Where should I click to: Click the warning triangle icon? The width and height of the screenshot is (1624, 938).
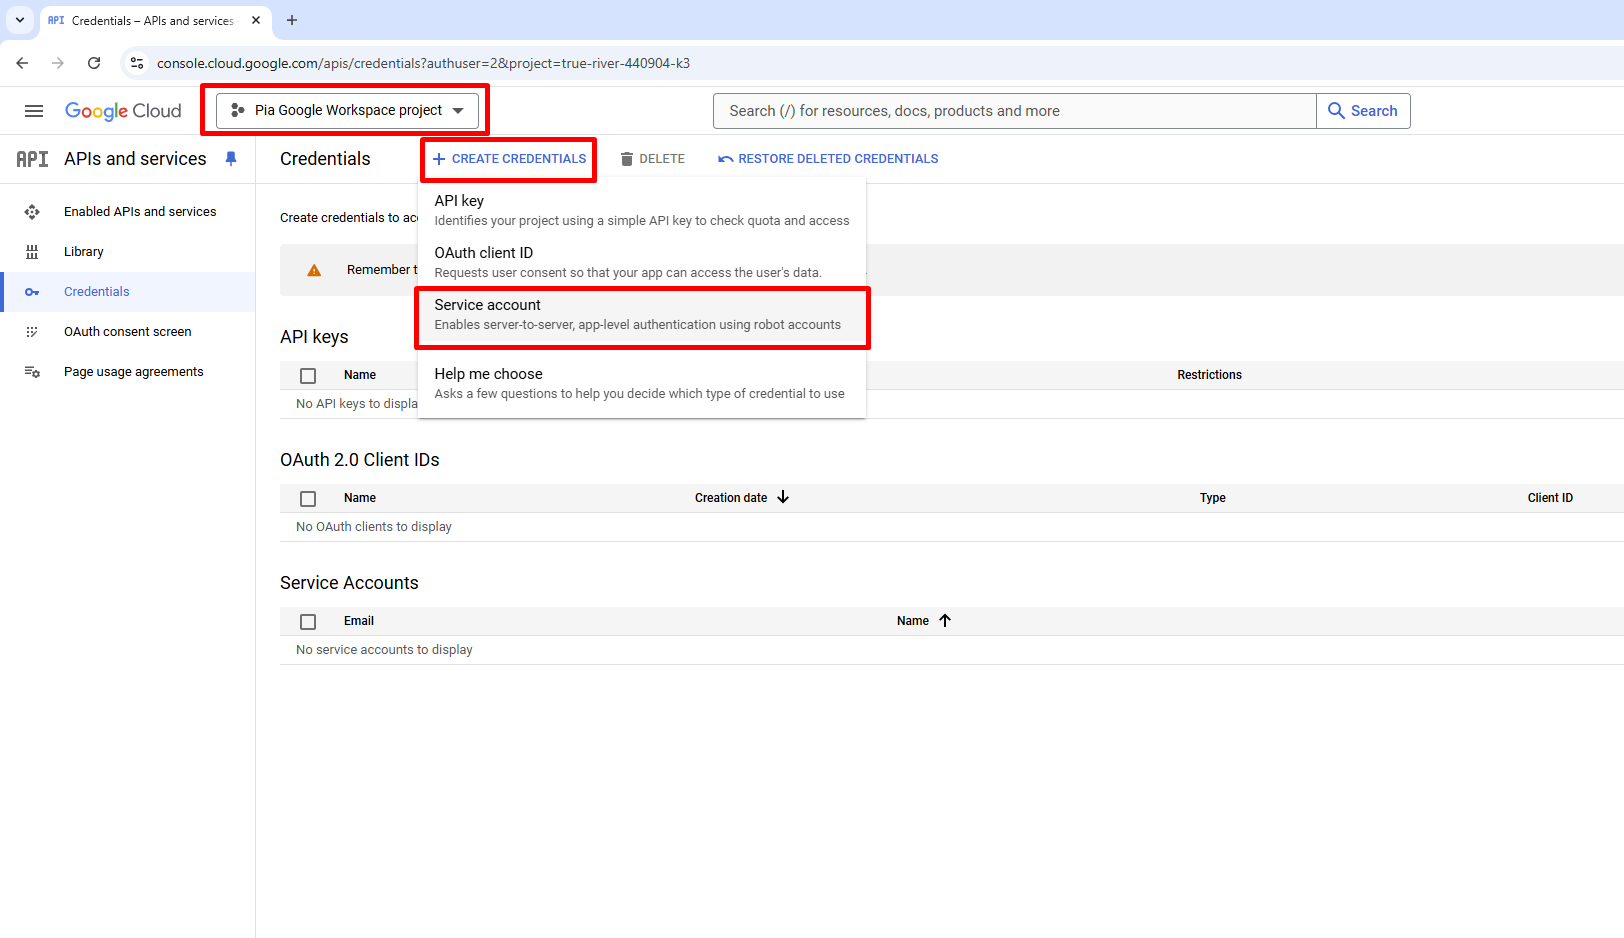tap(314, 270)
